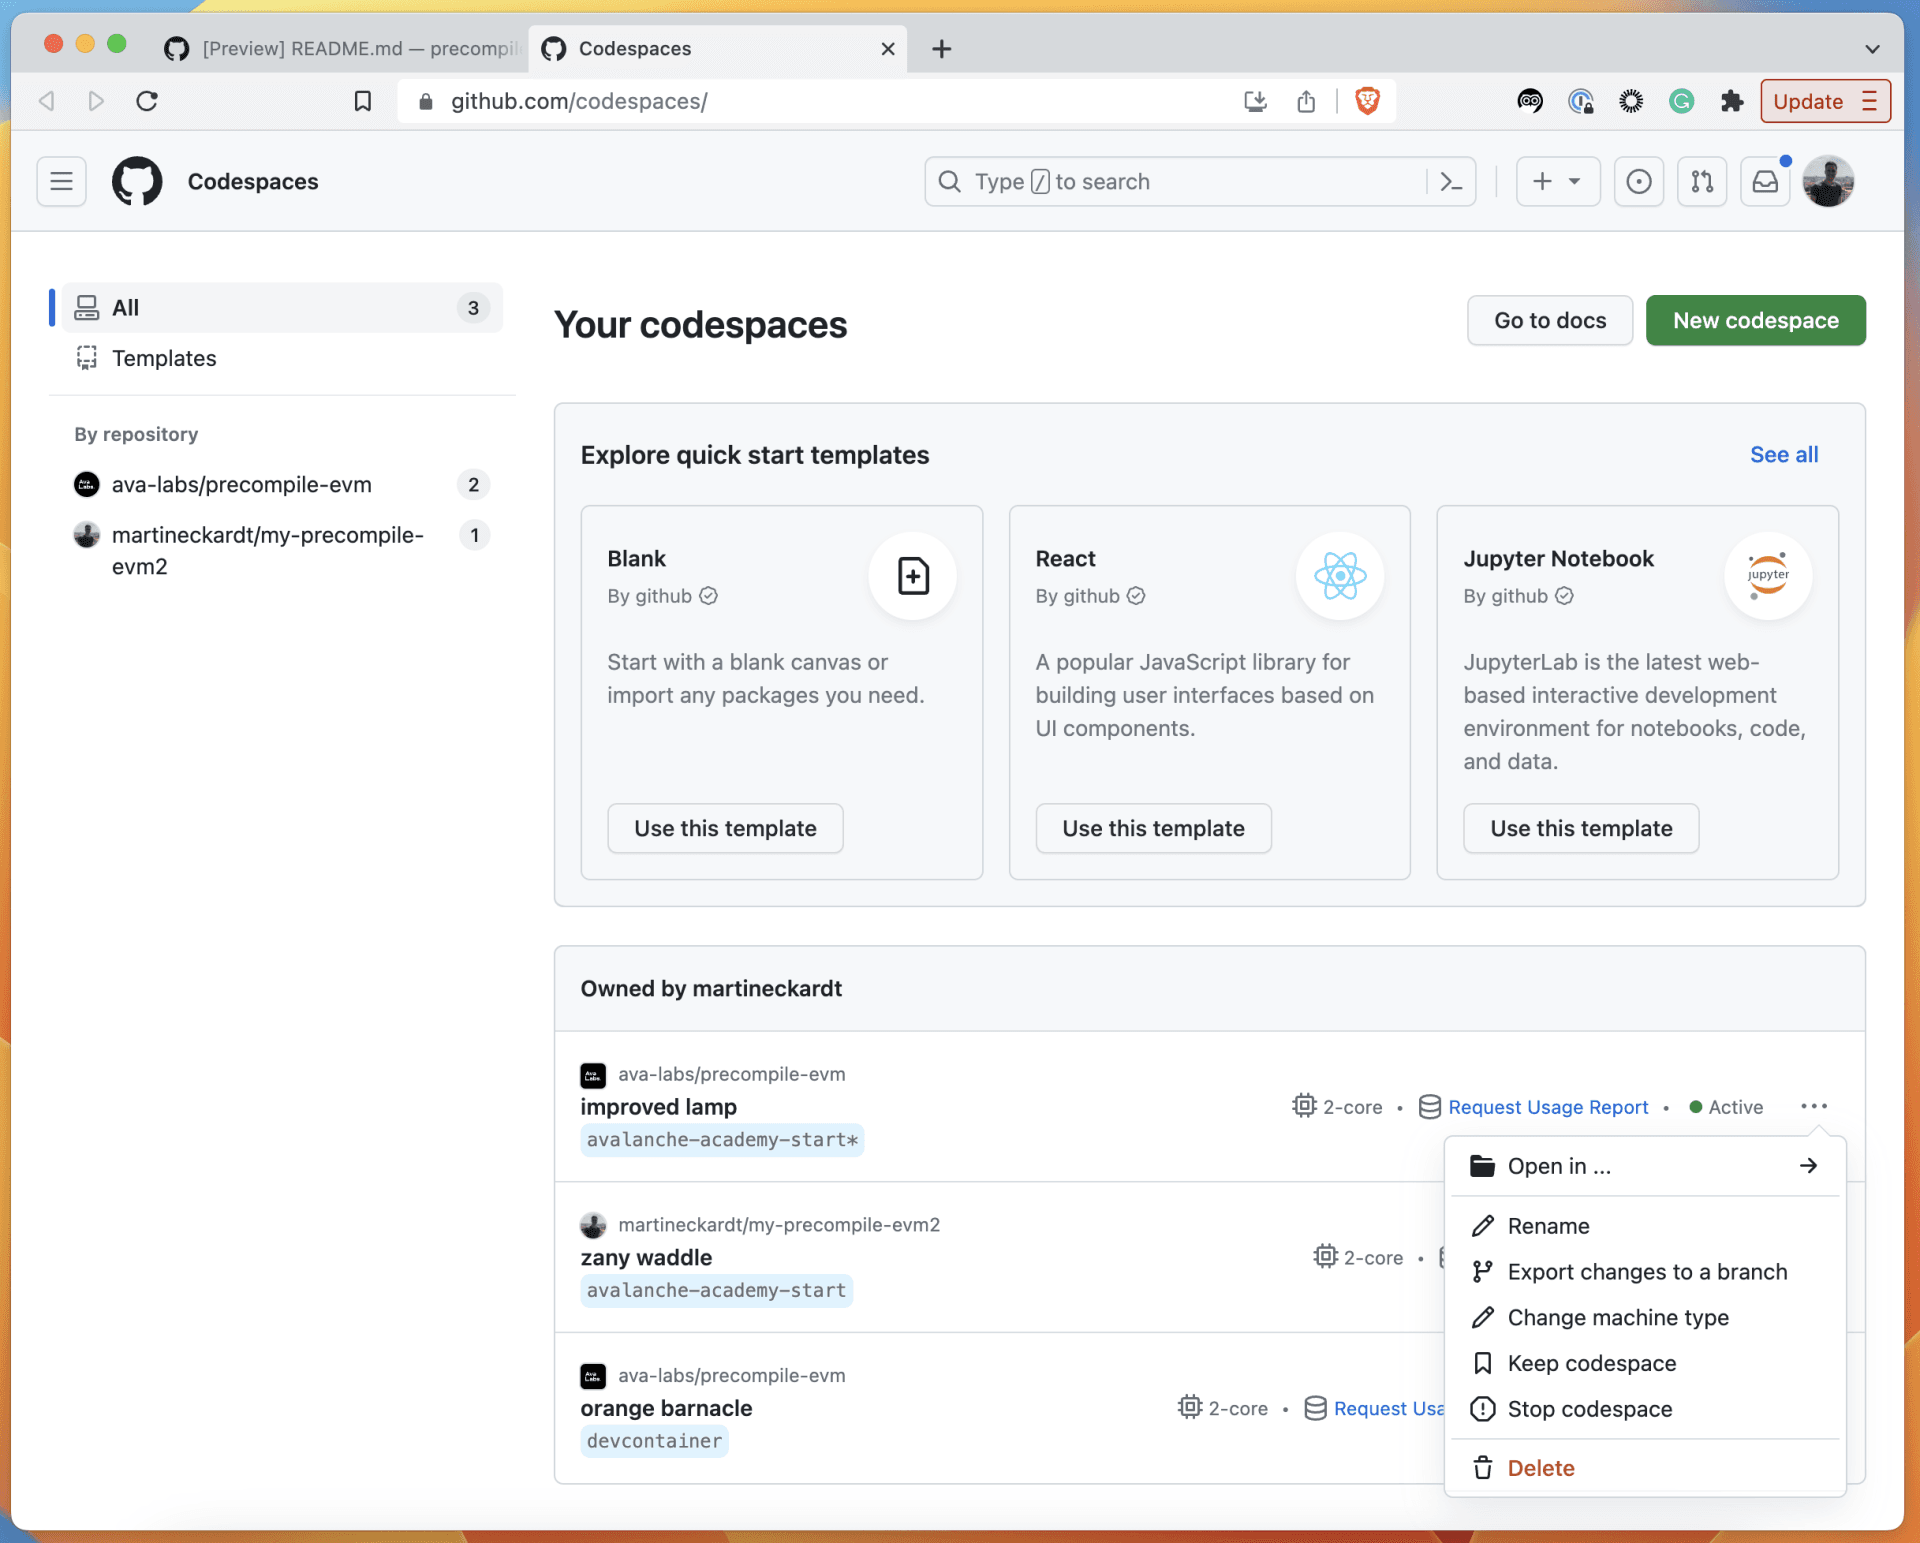Open the browser extensions puzzle icon
This screenshot has height=1543, width=1920.
tap(1731, 101)
